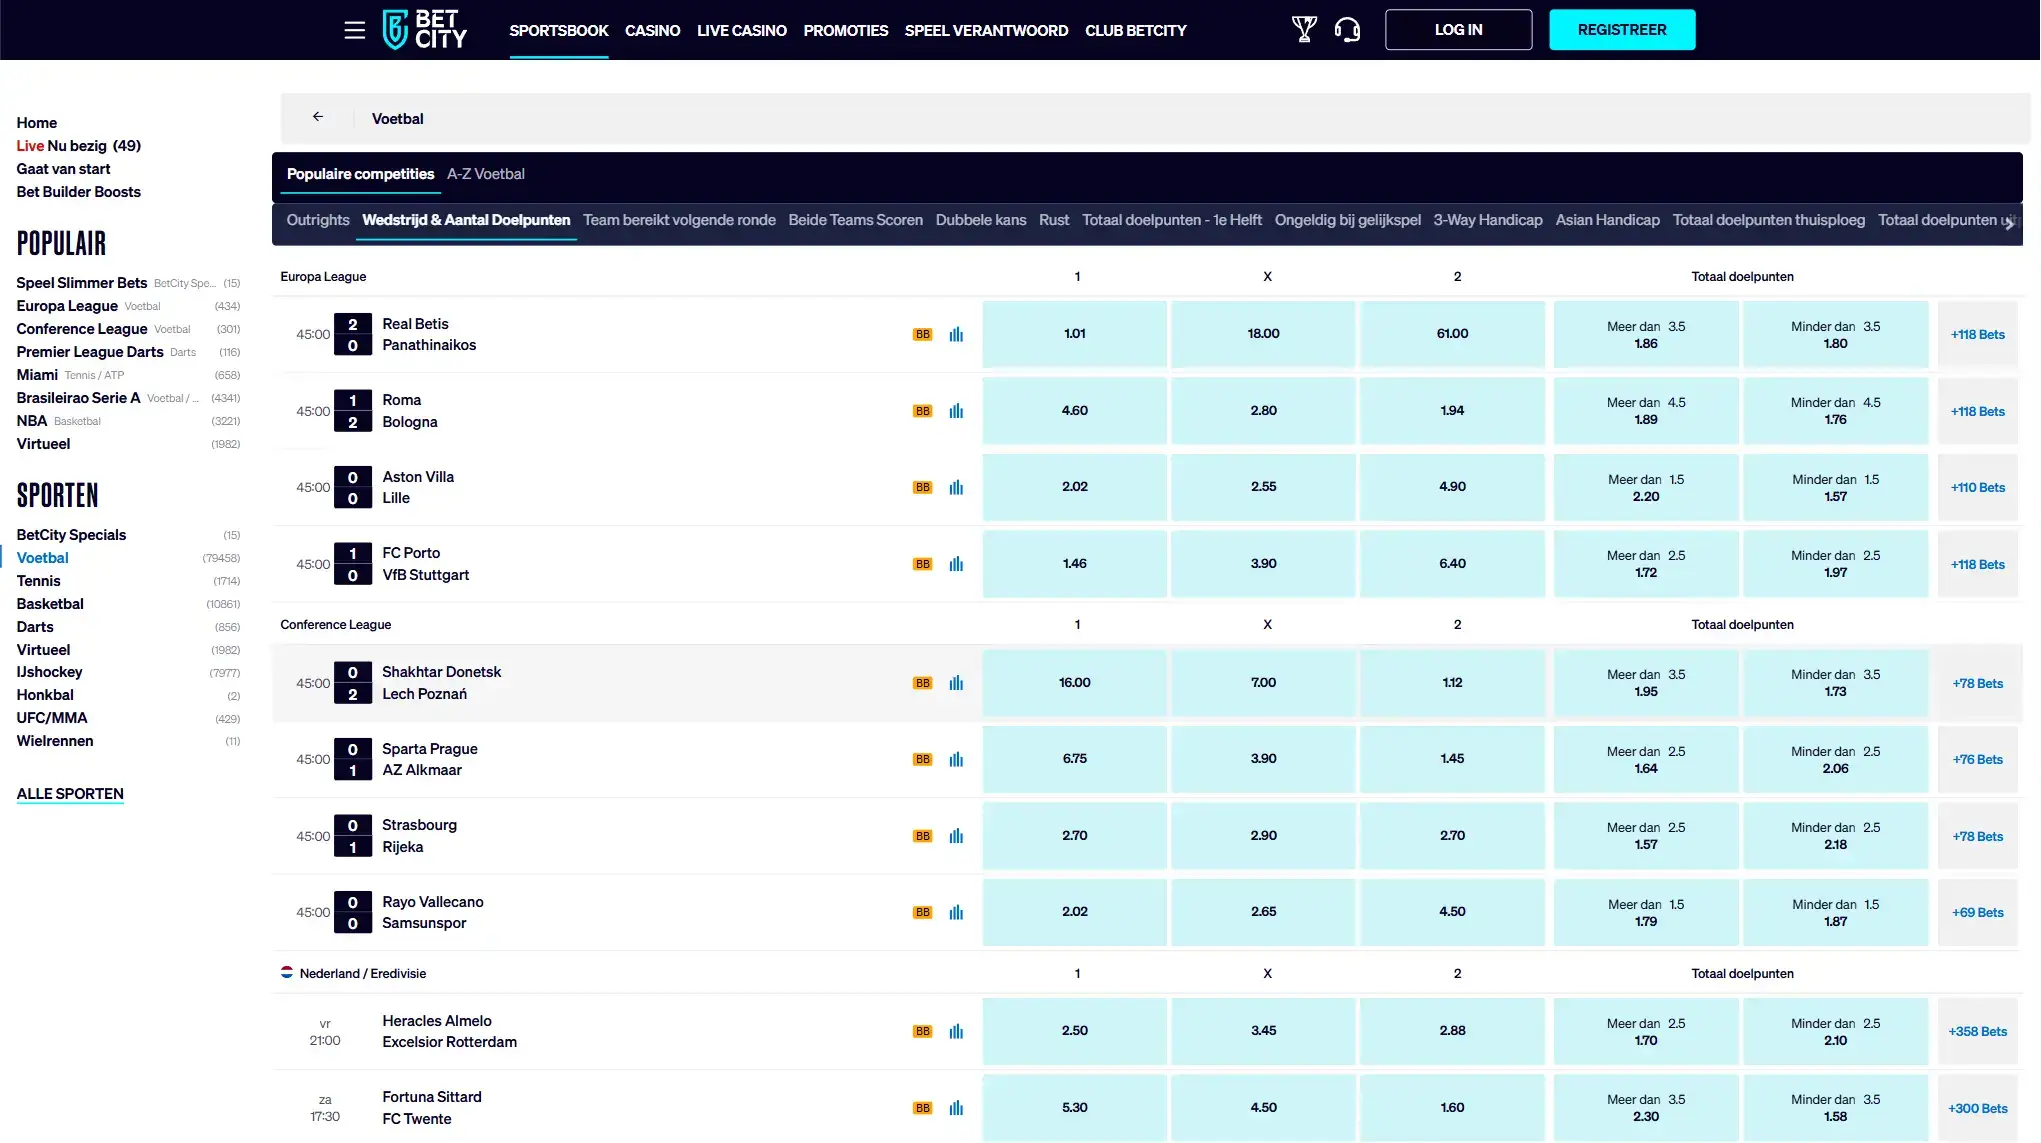Image resolution: width=2041 pixels, height=1143 pixels.
Task: Open Bet Builder badge for Rayo Vallecano match
Action: tap(922, 913)
